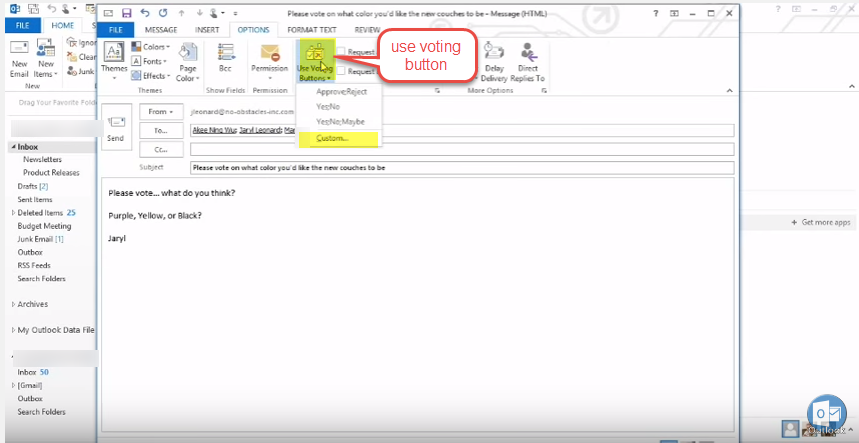859x443 pixels.
Task: Switch to the REVIEW tab
Action: [x=368, y=30]
